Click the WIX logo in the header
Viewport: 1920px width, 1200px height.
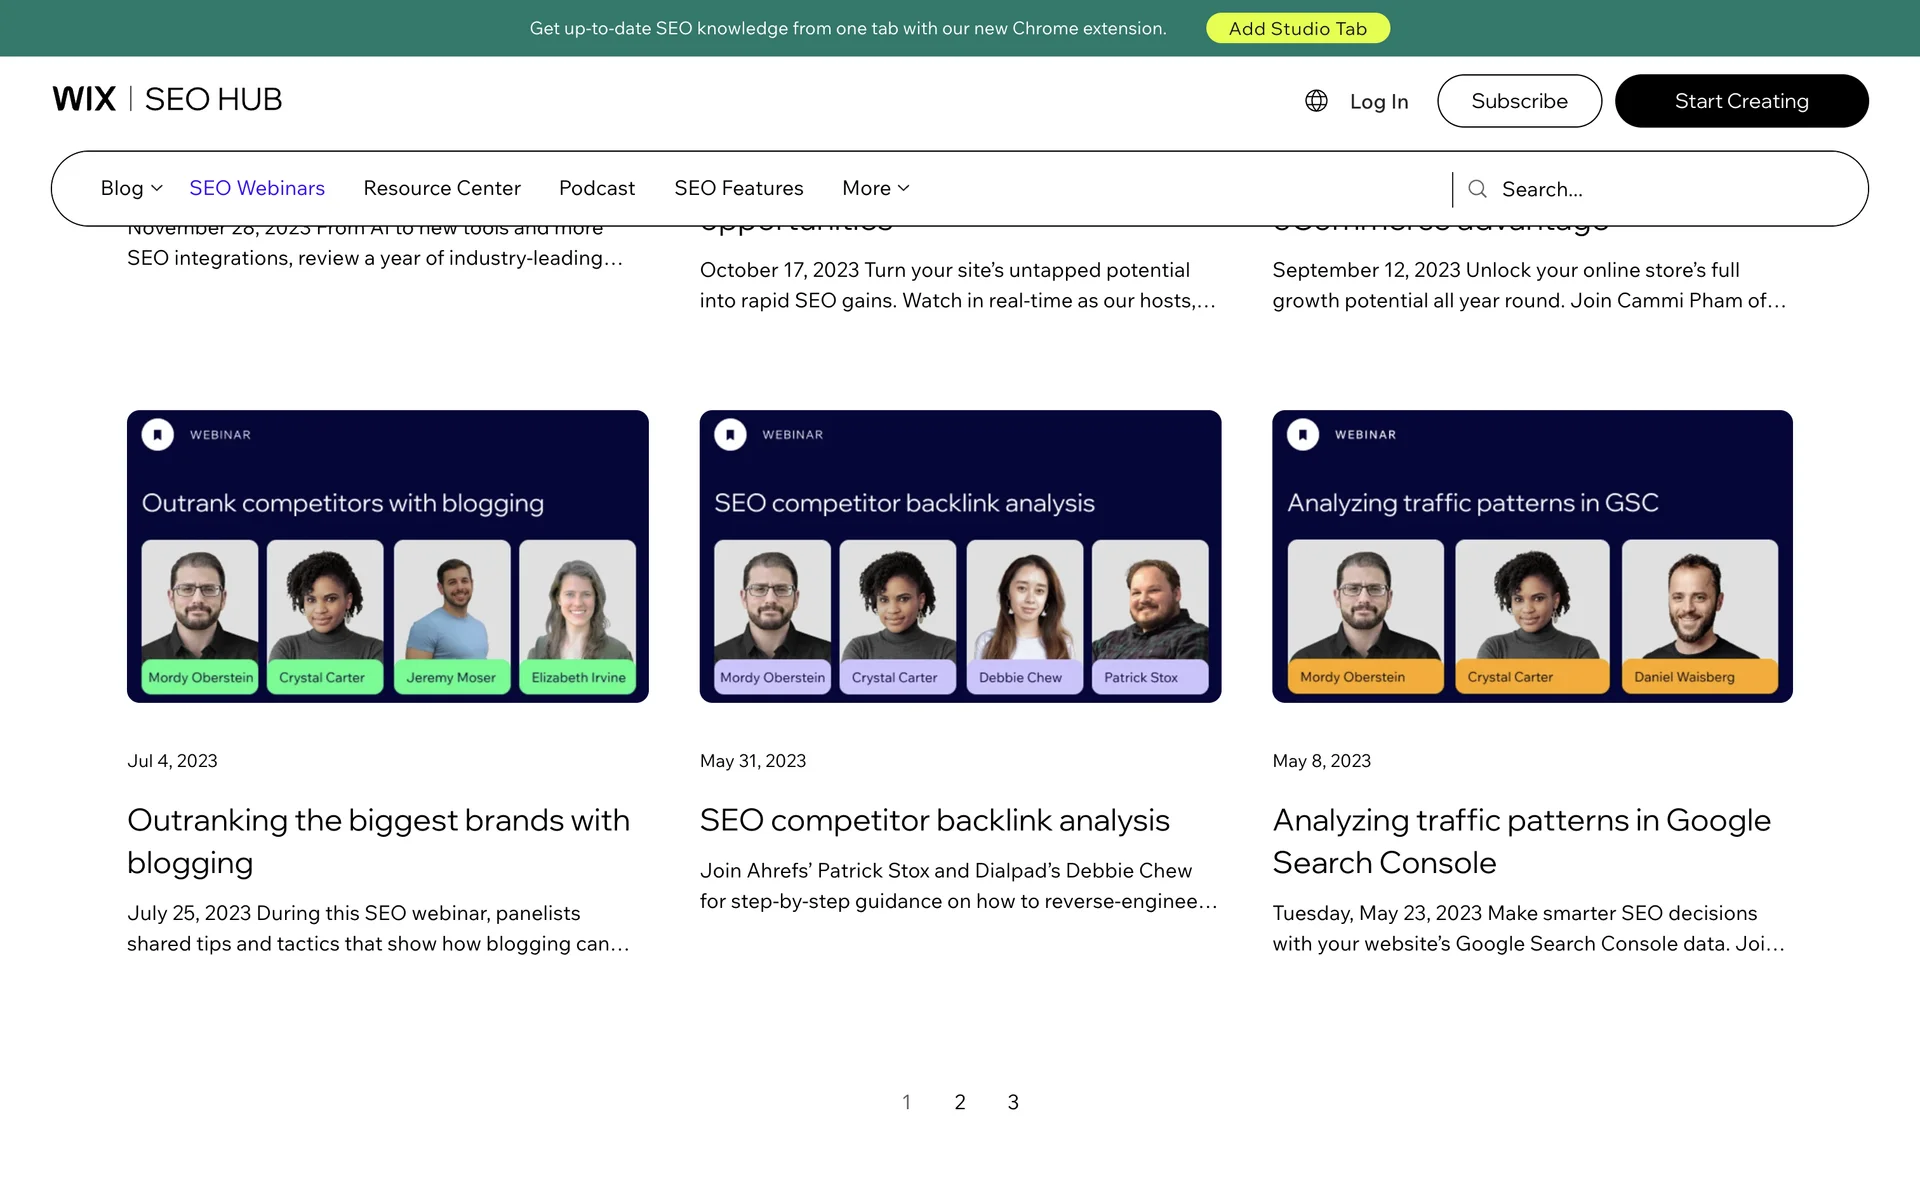84,99
